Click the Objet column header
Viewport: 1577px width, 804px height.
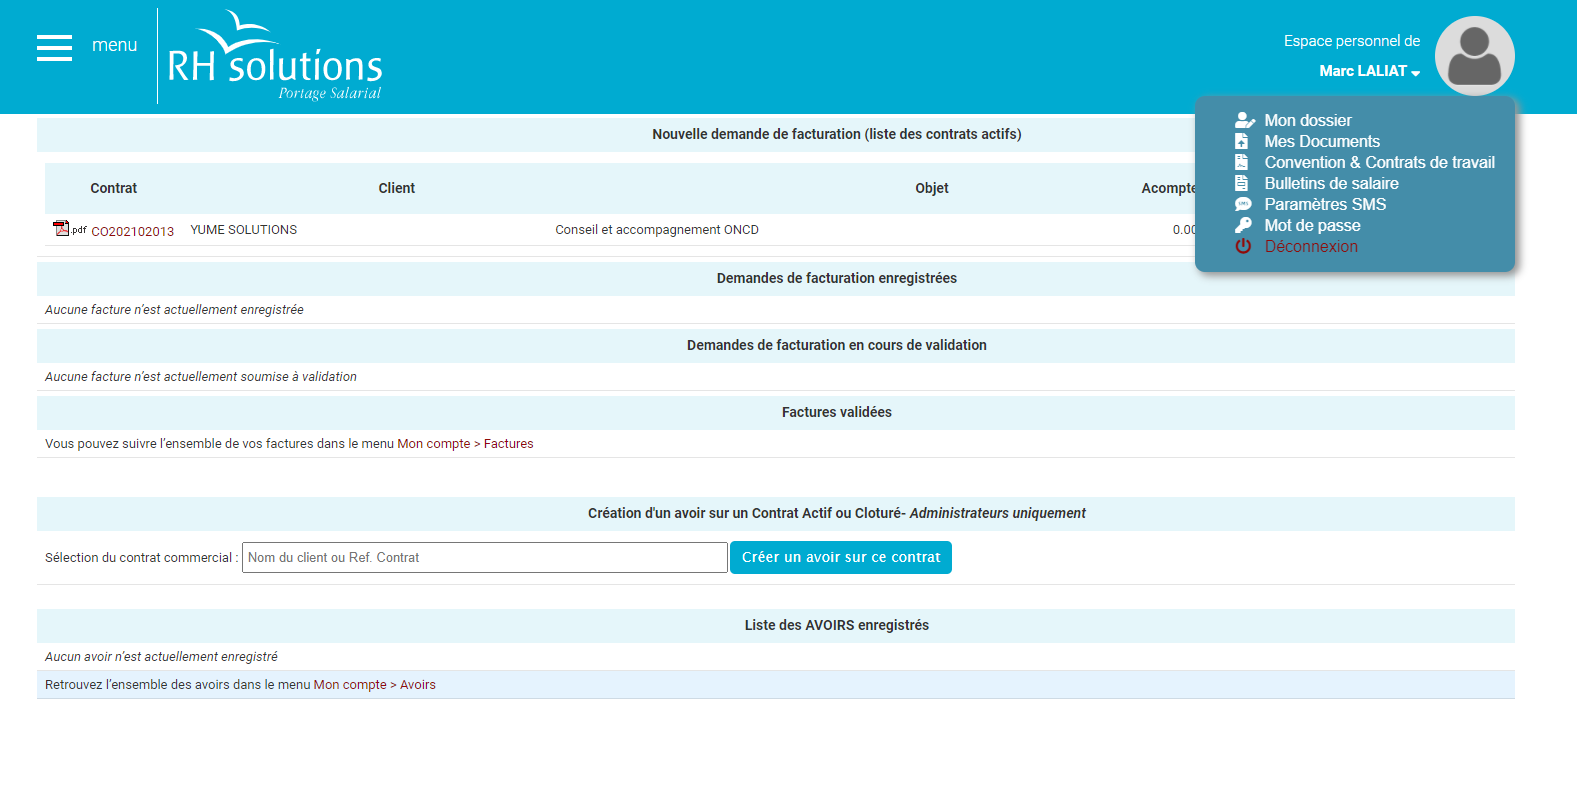click(932, 188)
